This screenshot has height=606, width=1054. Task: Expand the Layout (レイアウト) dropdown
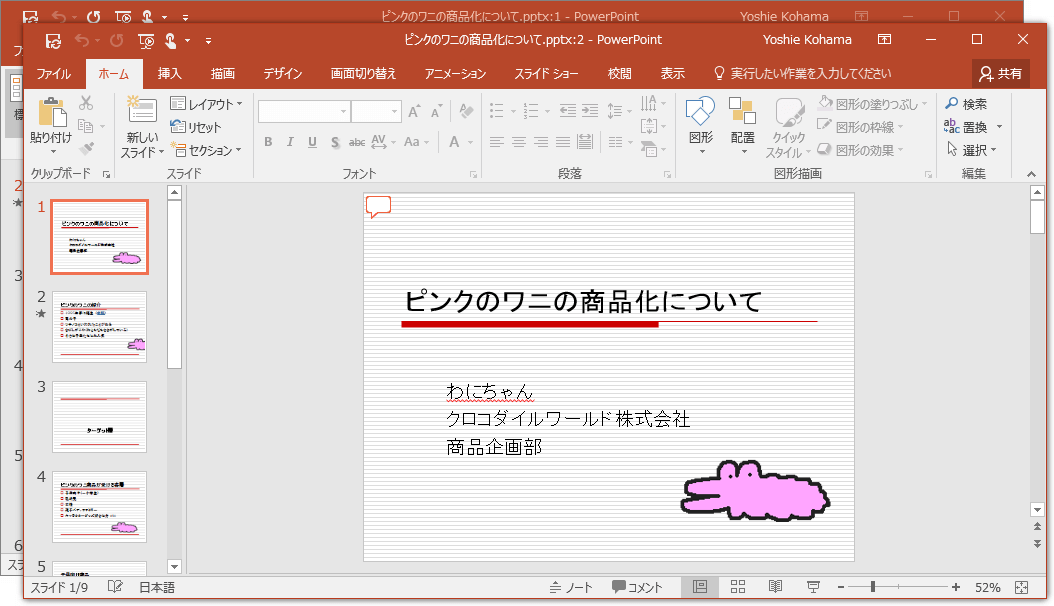206,104
